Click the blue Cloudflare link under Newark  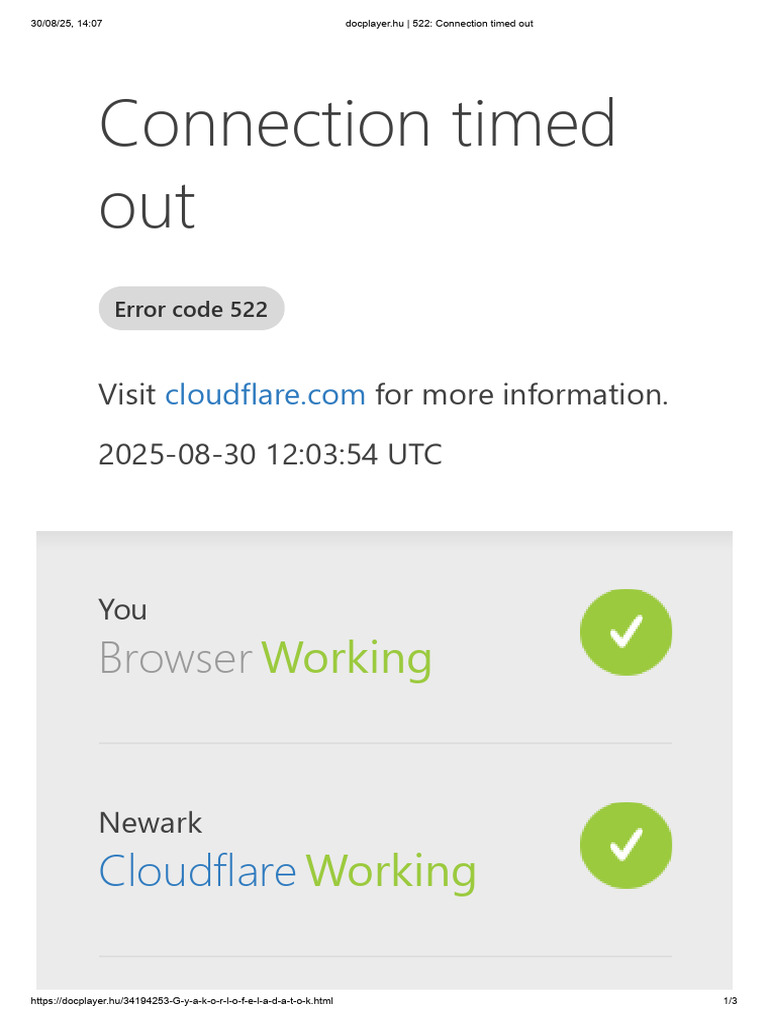pyautogui.click(x=197, y=871)
